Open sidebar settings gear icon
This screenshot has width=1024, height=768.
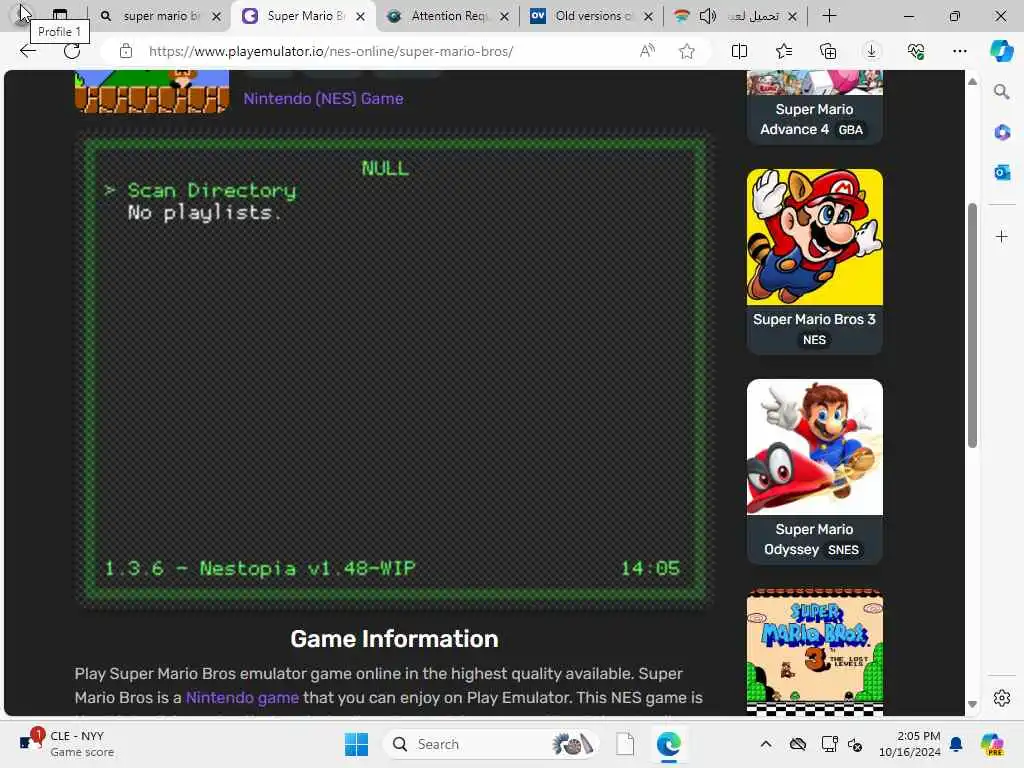pos(1002,698)
